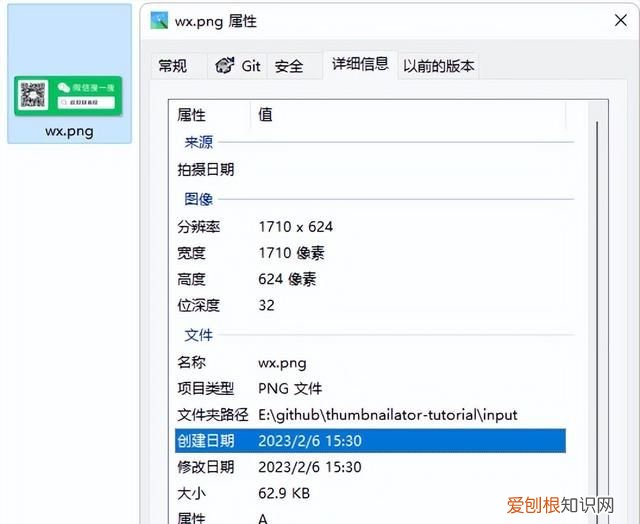Select the 项目类型 property label
The image size is (640, 524).
pyautogui.click(x=206, y=389)
